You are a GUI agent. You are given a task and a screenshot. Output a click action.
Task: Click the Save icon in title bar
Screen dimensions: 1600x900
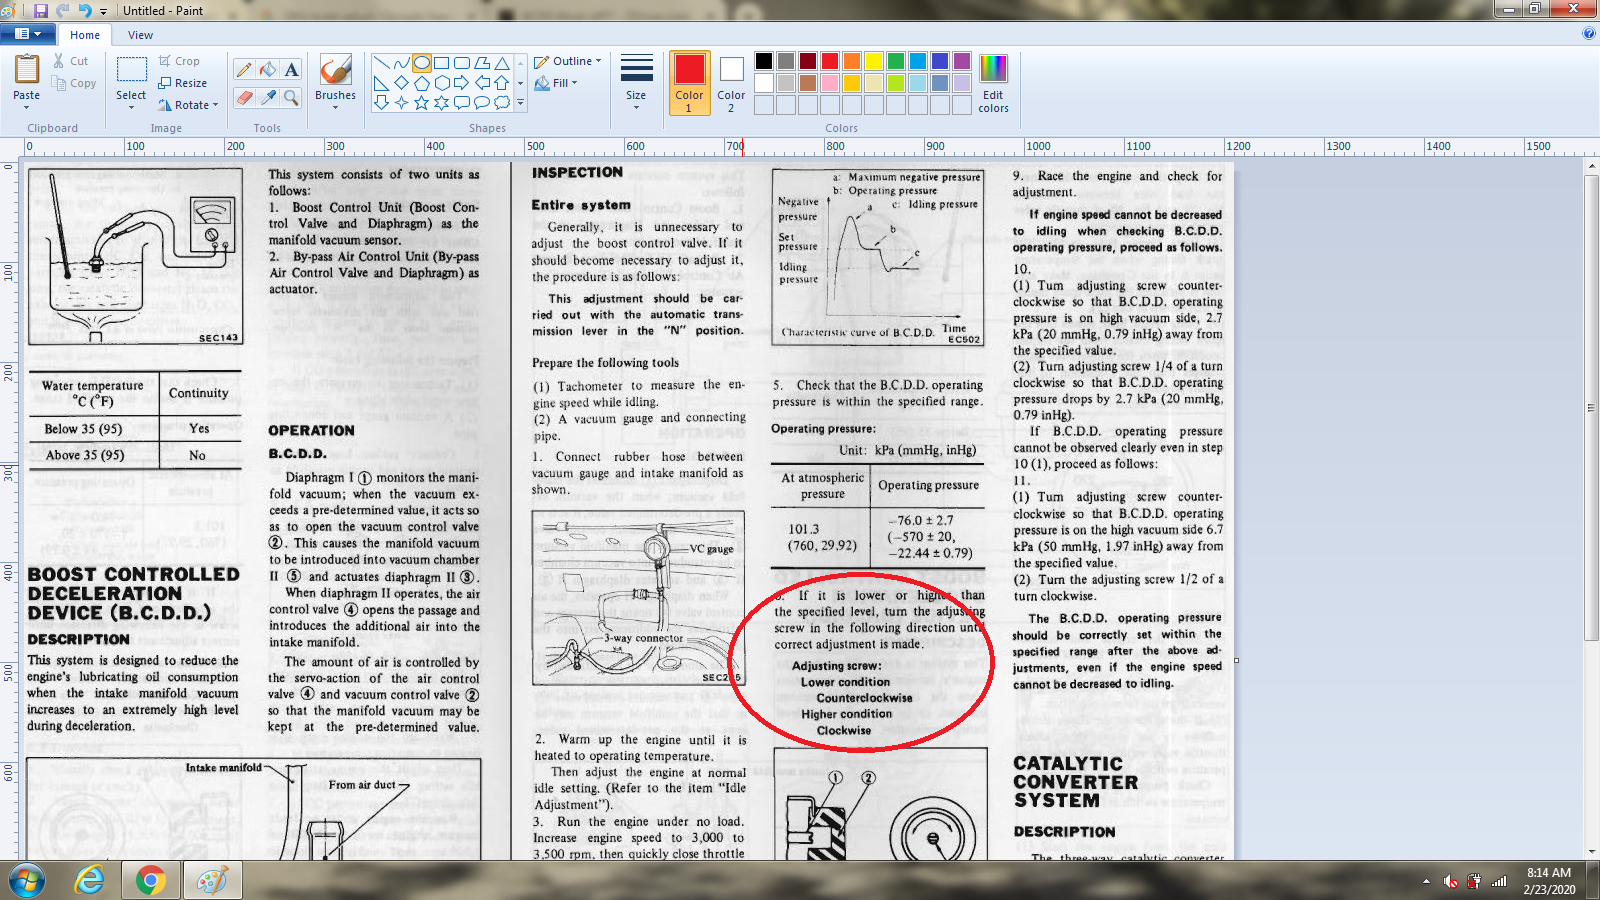41,10
